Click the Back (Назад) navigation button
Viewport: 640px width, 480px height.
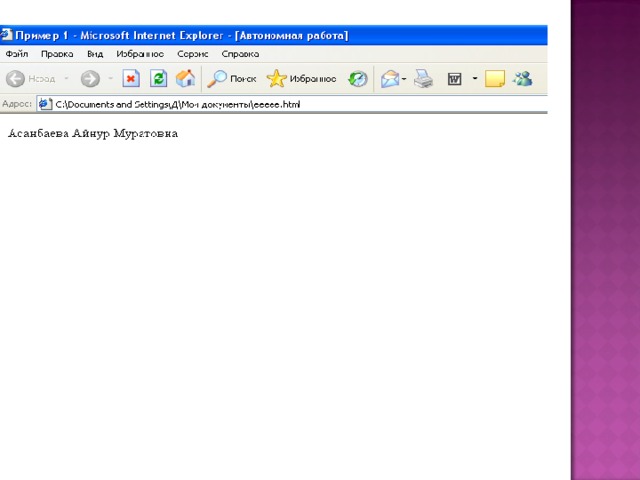pyautogui.click(x=30, y=79)
